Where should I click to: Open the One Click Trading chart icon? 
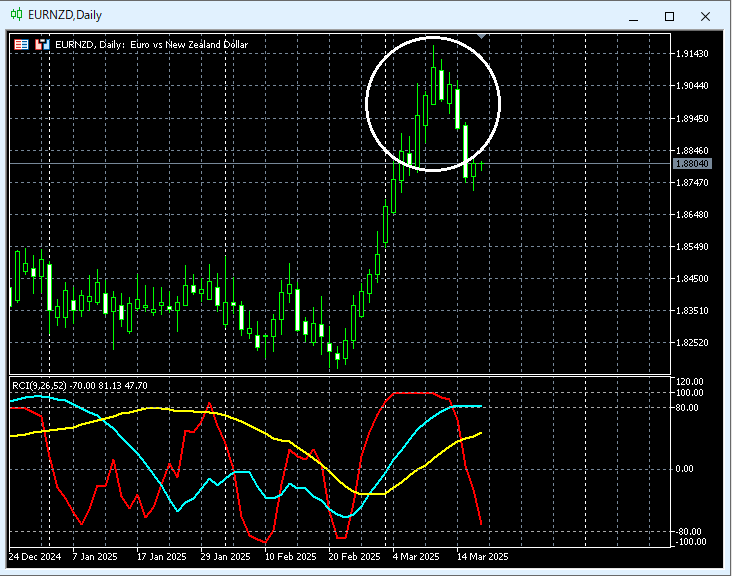pos(42,44)
